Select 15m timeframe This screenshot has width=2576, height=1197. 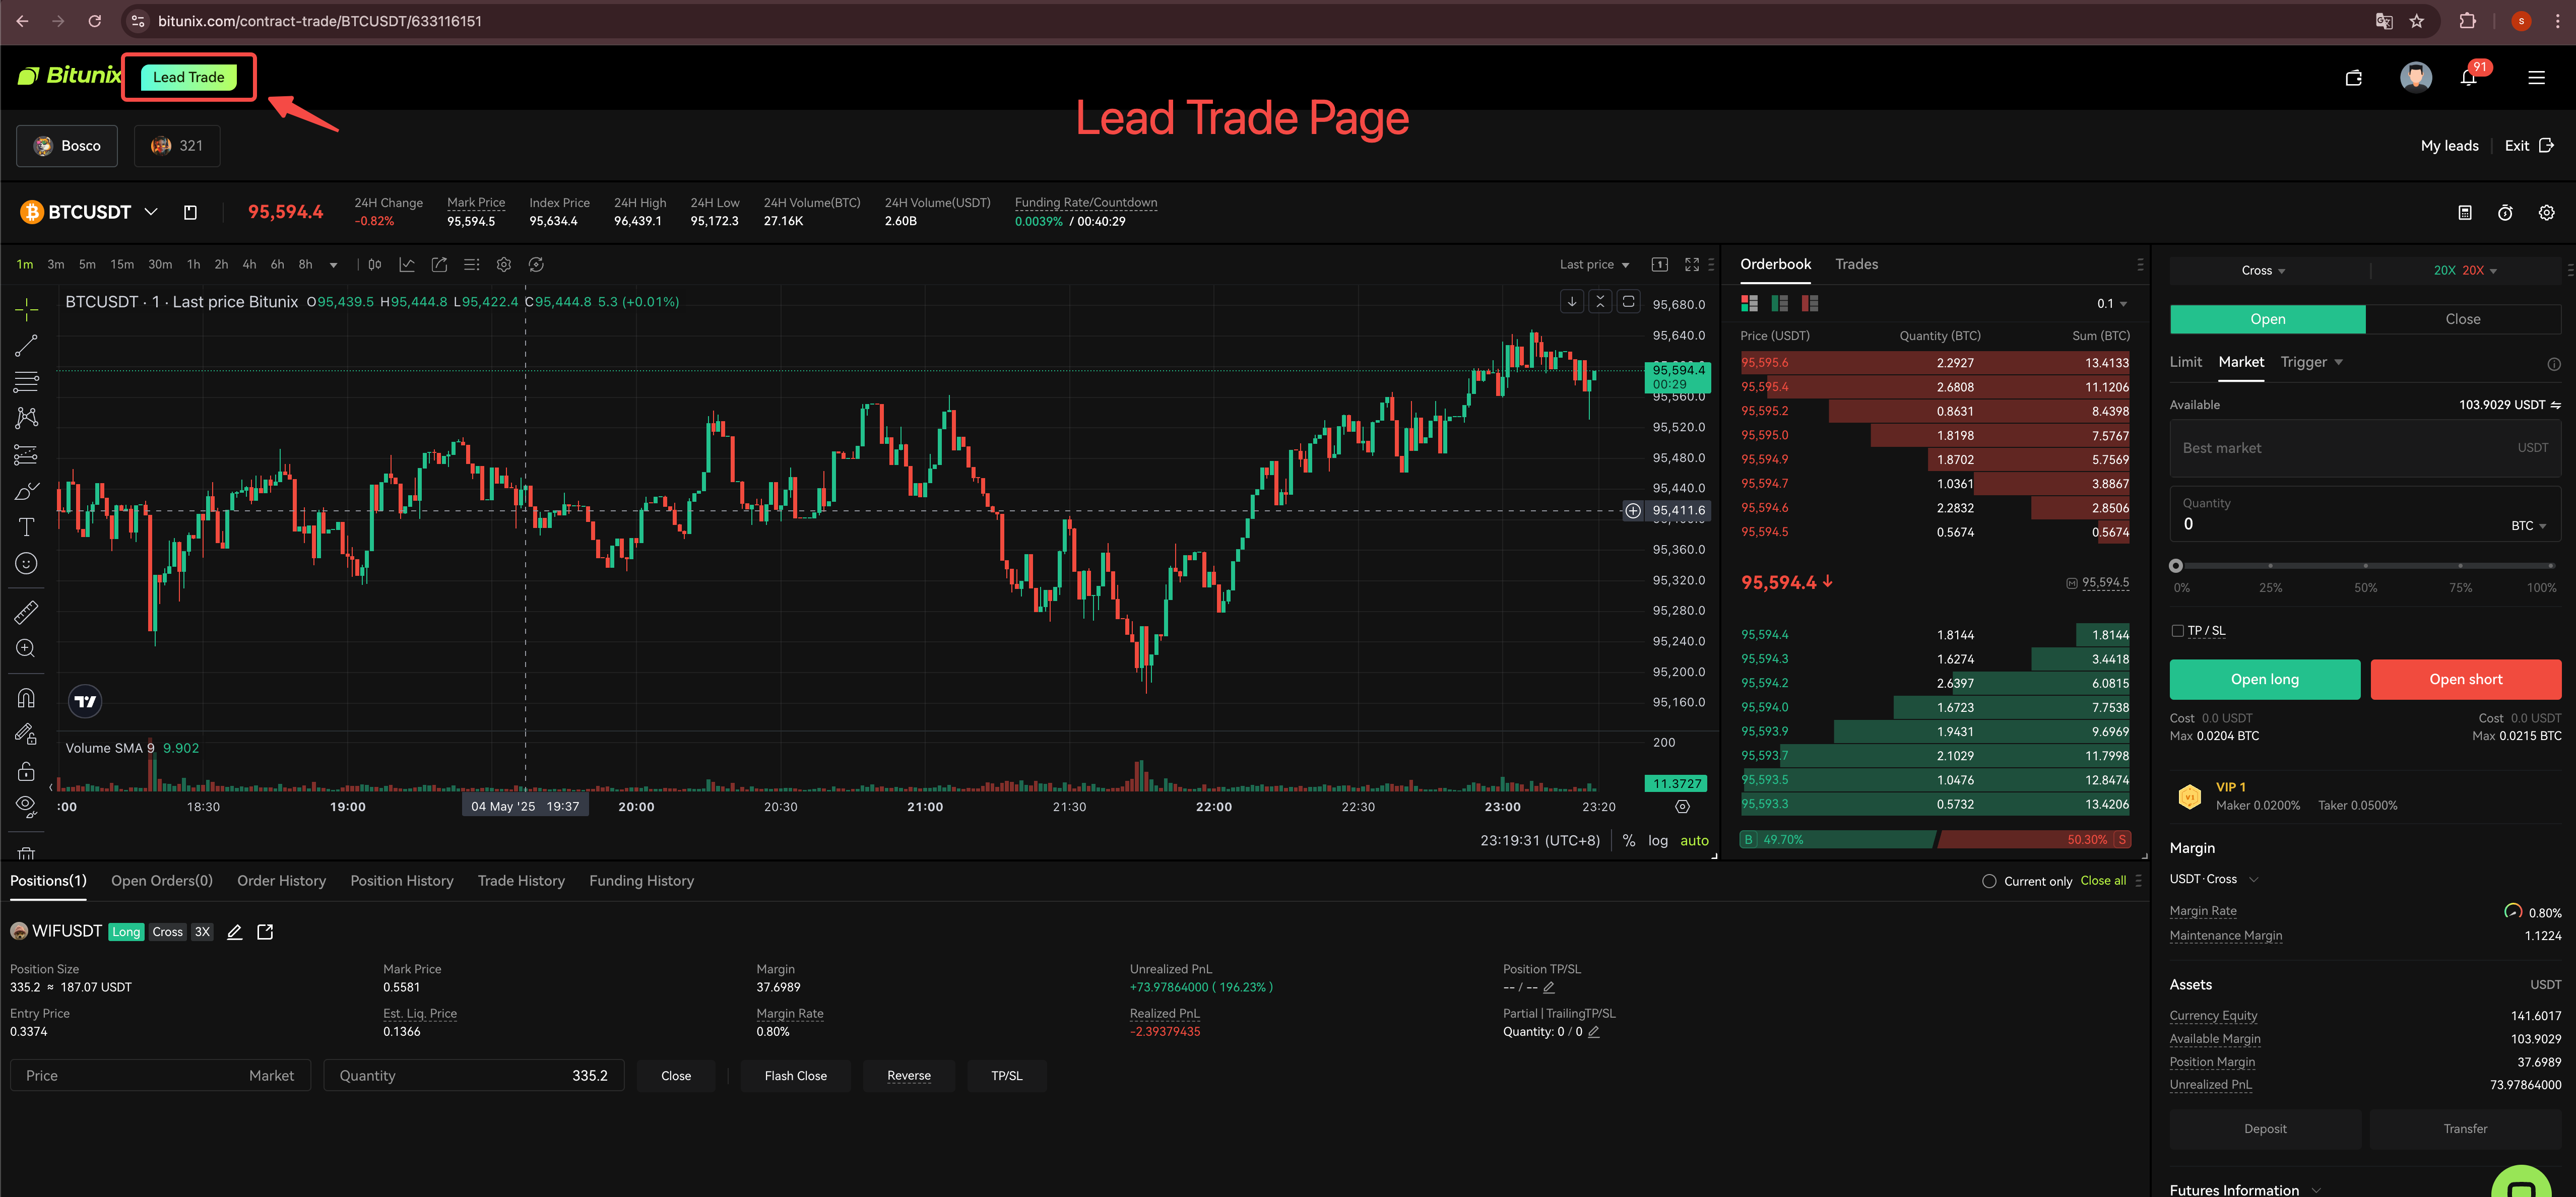pyautogui.click(x=121, y=265)
